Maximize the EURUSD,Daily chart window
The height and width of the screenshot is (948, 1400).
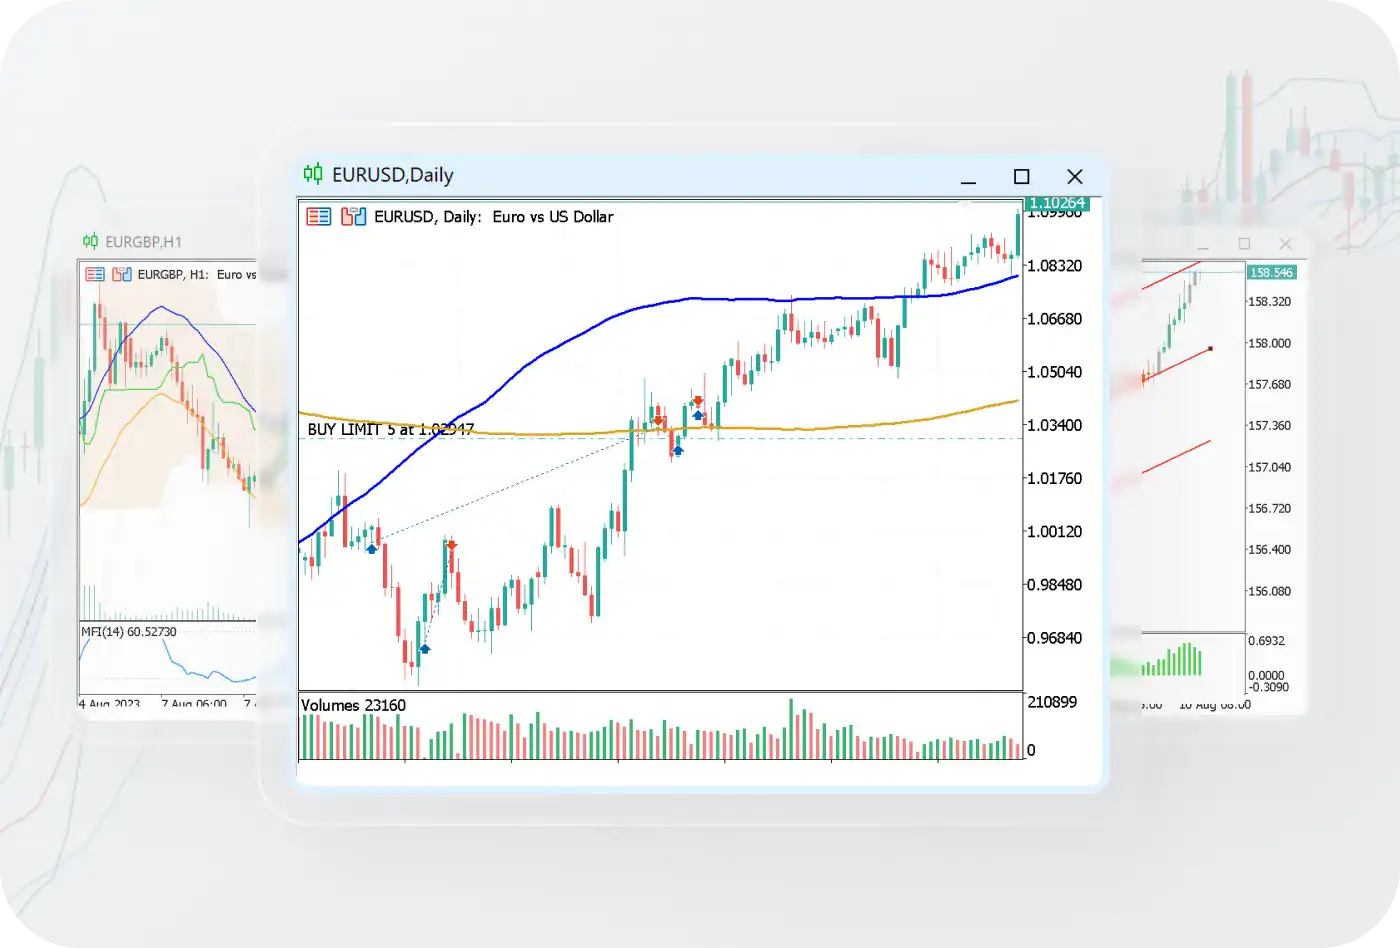tap(1021, 177)
